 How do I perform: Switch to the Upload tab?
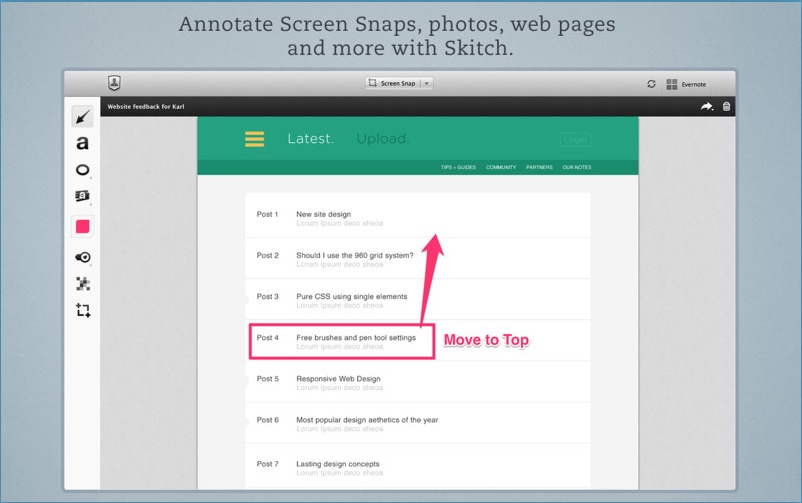click(382, 139)
